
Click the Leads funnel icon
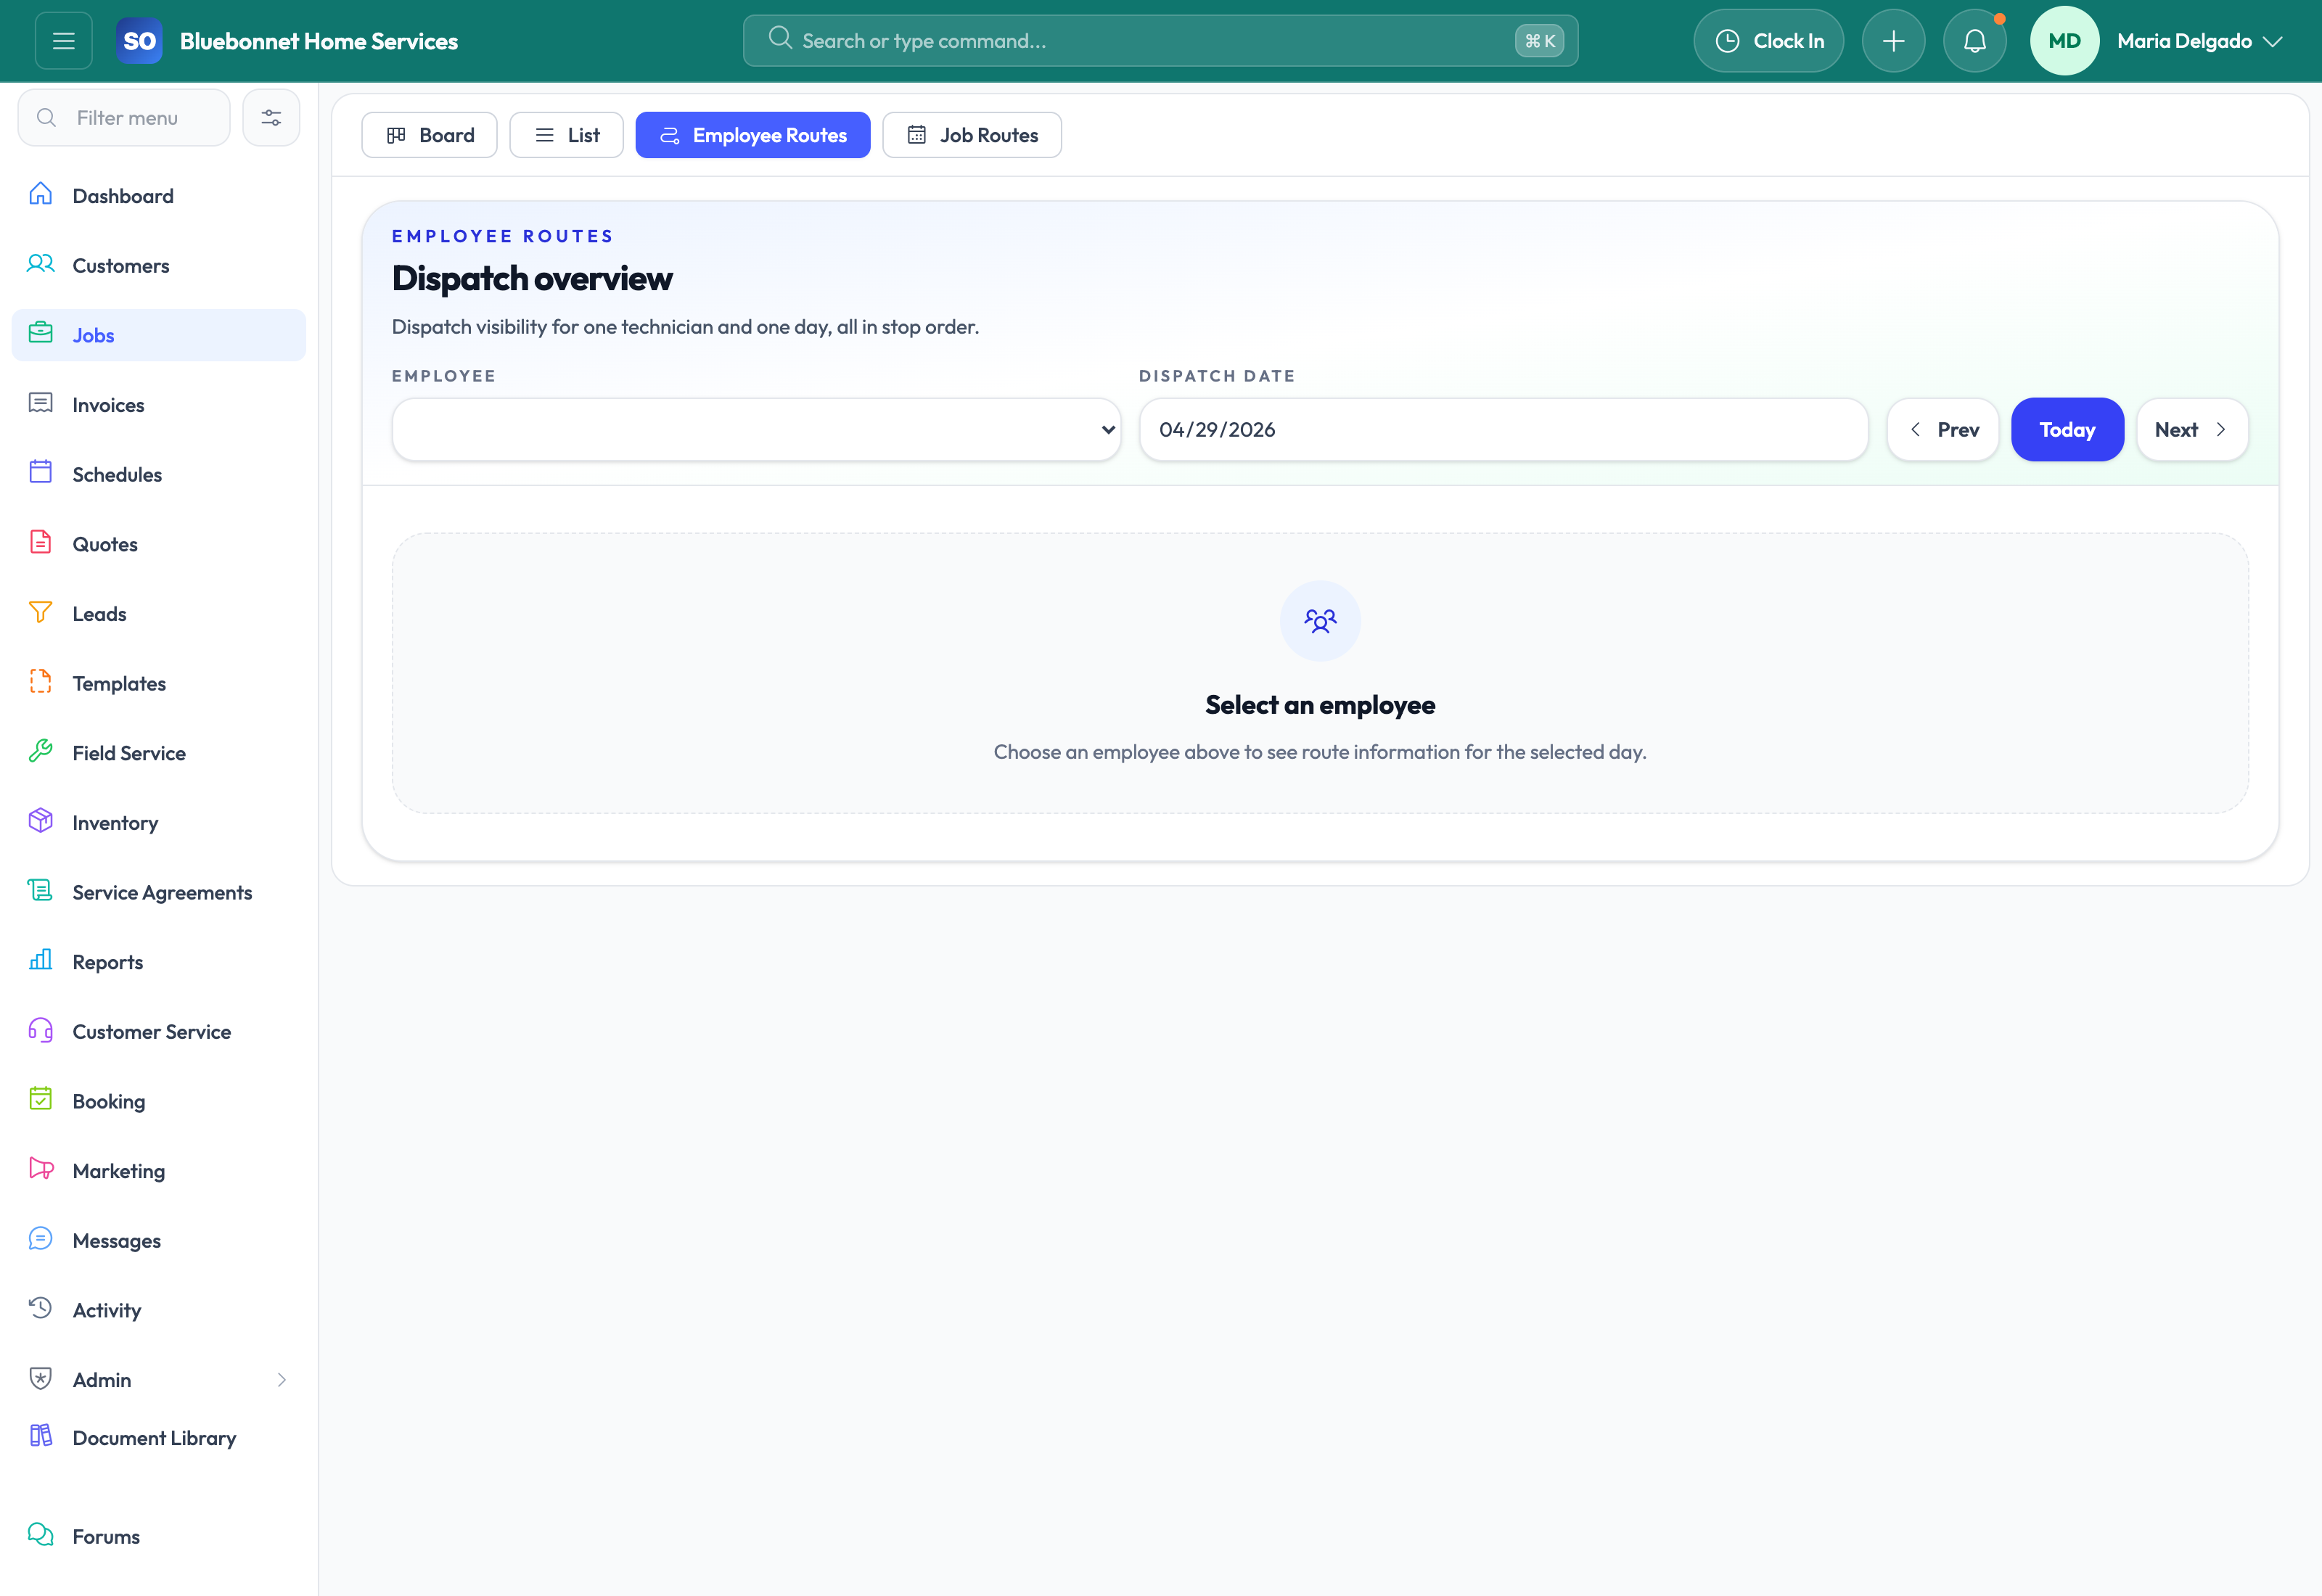[41, 612]
